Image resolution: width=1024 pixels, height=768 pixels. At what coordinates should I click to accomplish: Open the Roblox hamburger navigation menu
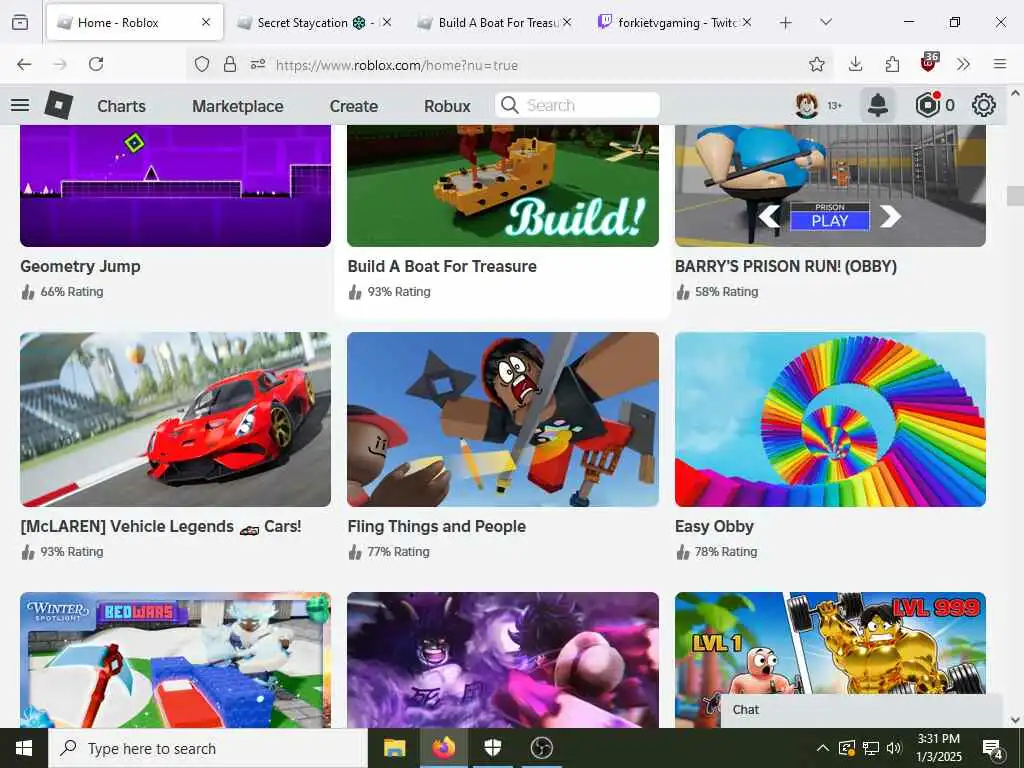click(x=20, y=105)
